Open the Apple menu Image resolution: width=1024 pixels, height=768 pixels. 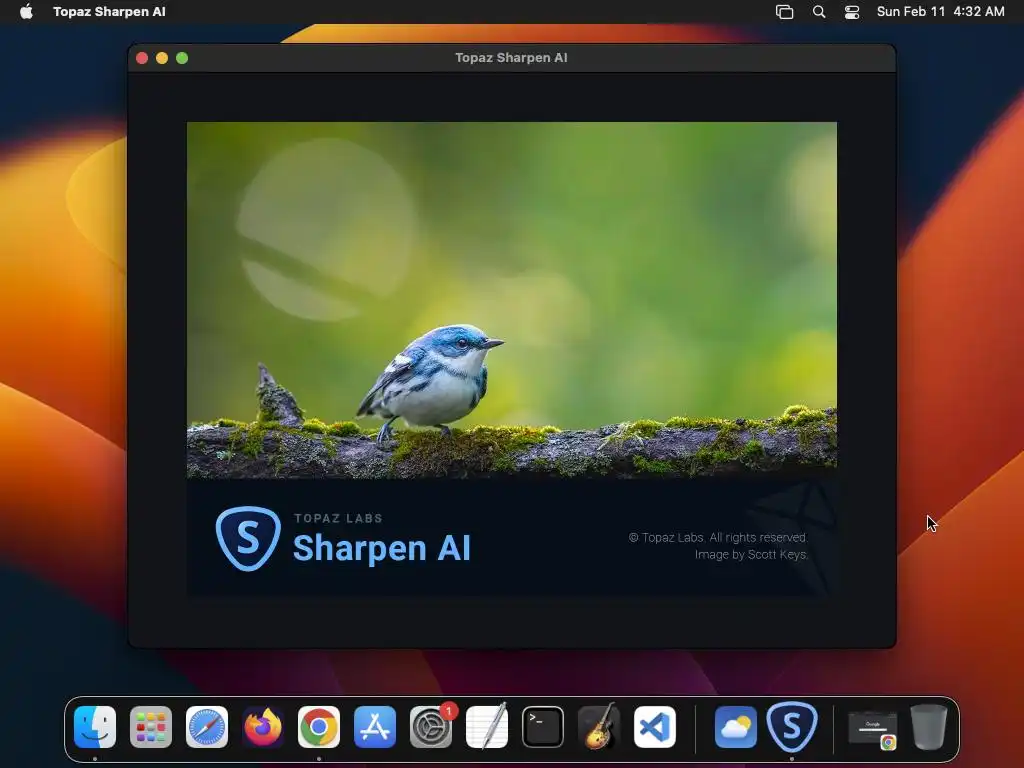click(x=26, y=12)
